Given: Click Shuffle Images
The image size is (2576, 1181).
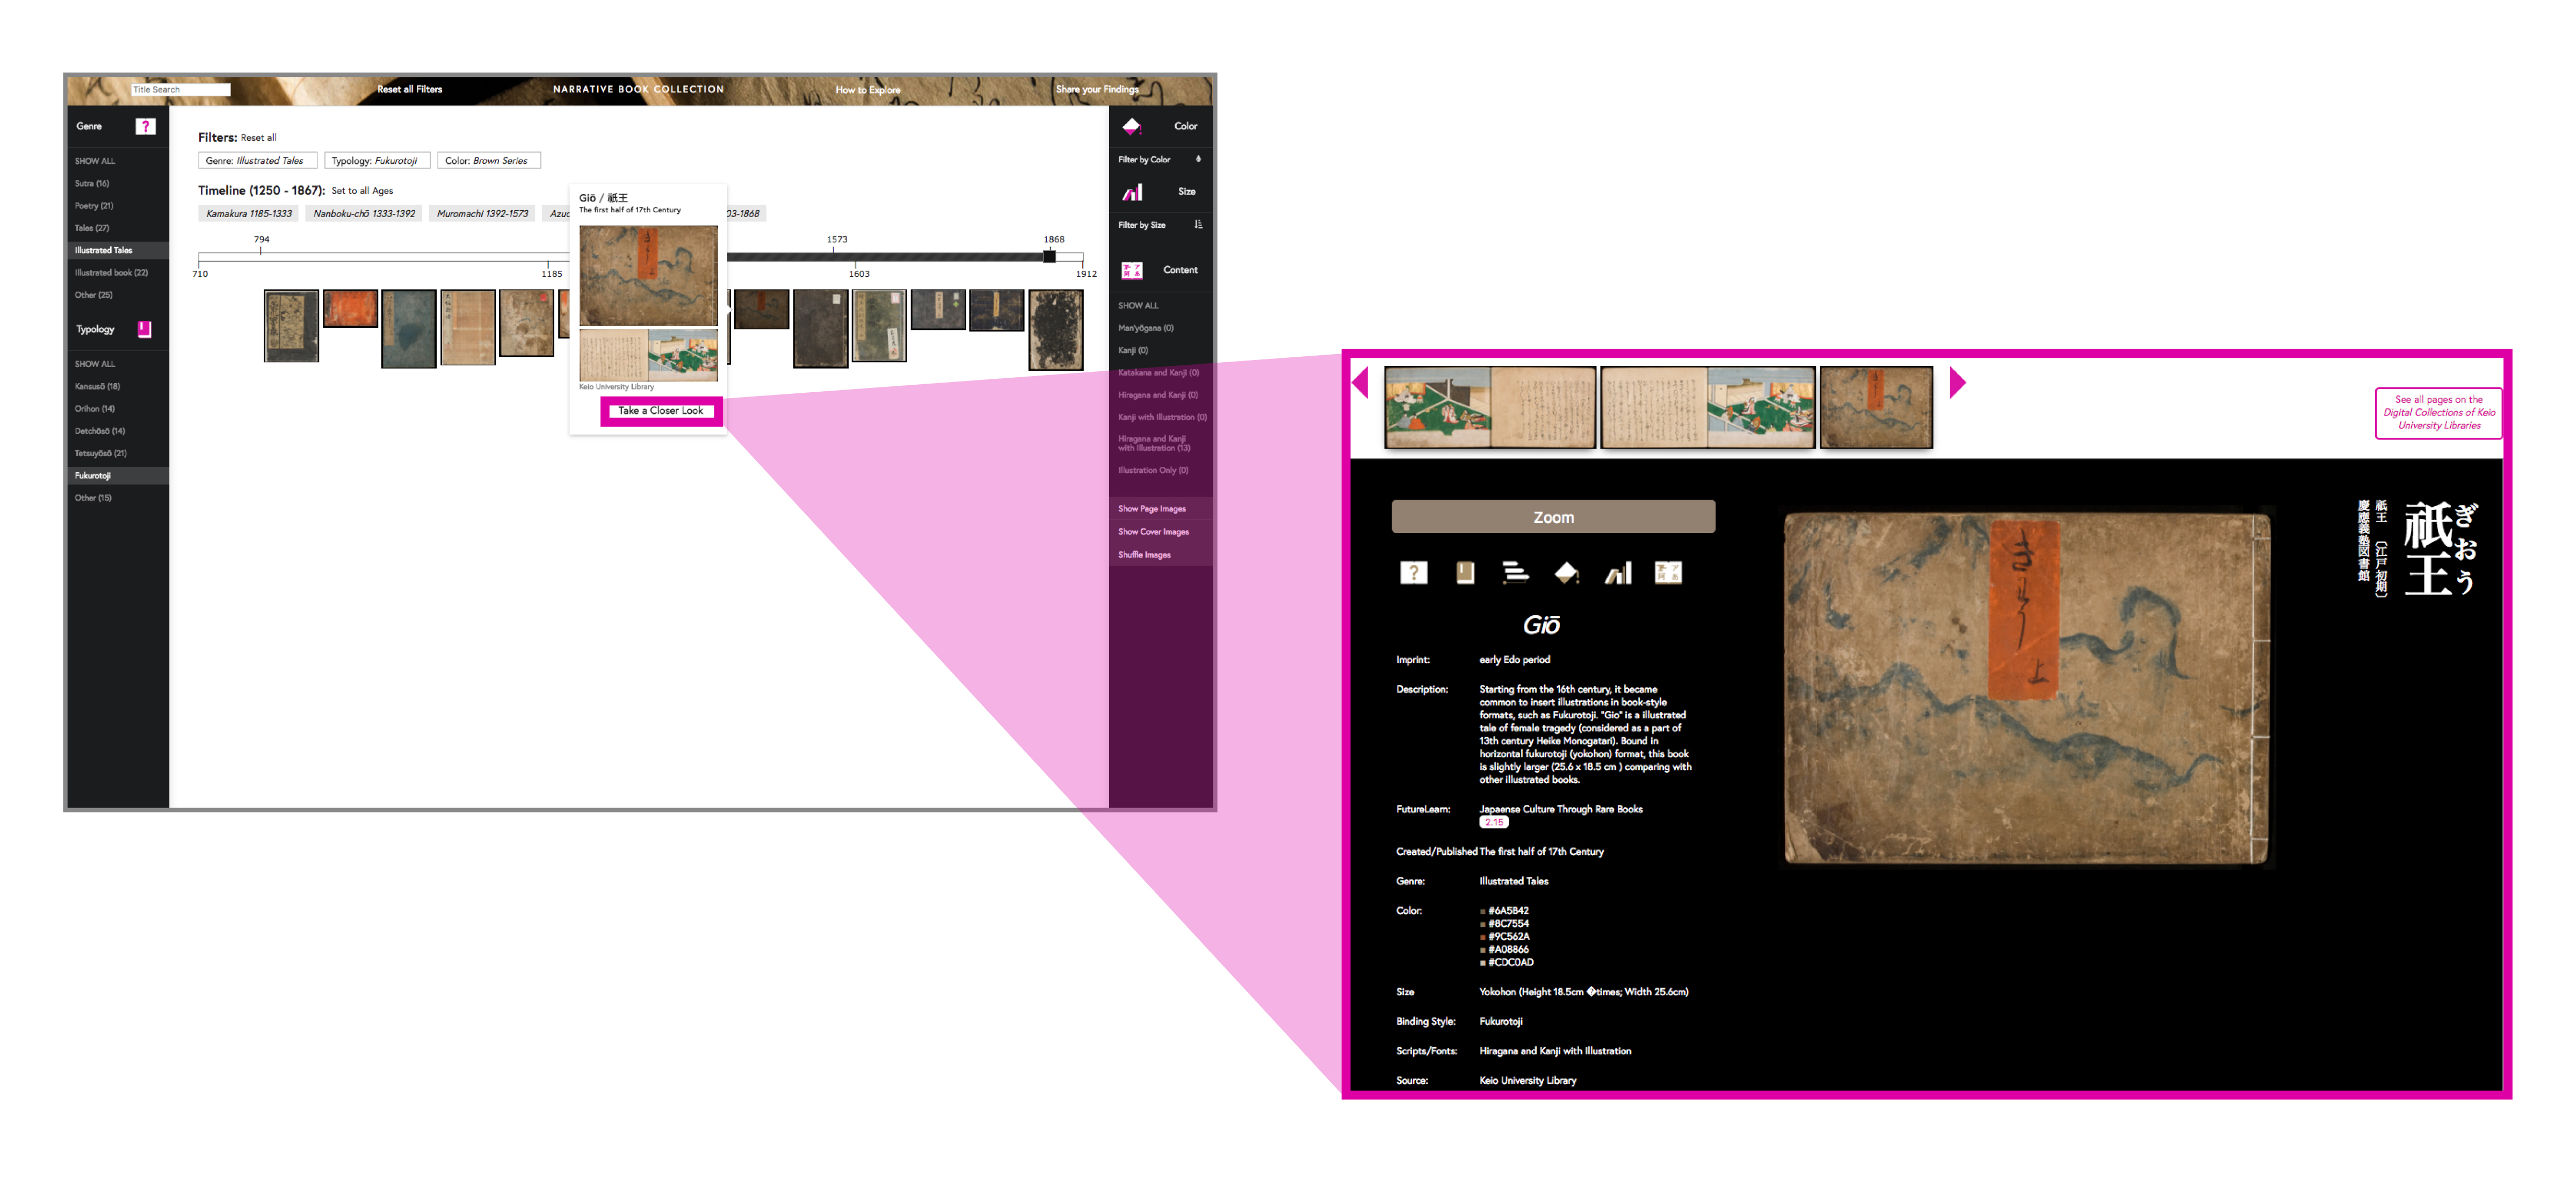Looking at the screenshot, I should [x=1144, y=555].
